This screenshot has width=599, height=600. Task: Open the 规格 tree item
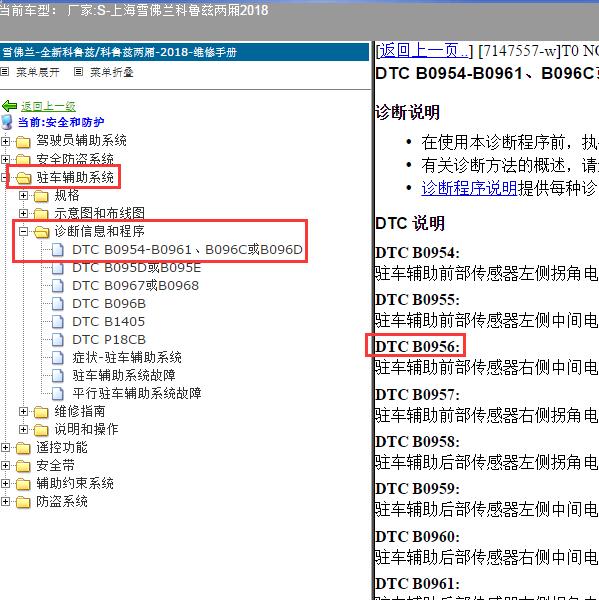[67, 195]
